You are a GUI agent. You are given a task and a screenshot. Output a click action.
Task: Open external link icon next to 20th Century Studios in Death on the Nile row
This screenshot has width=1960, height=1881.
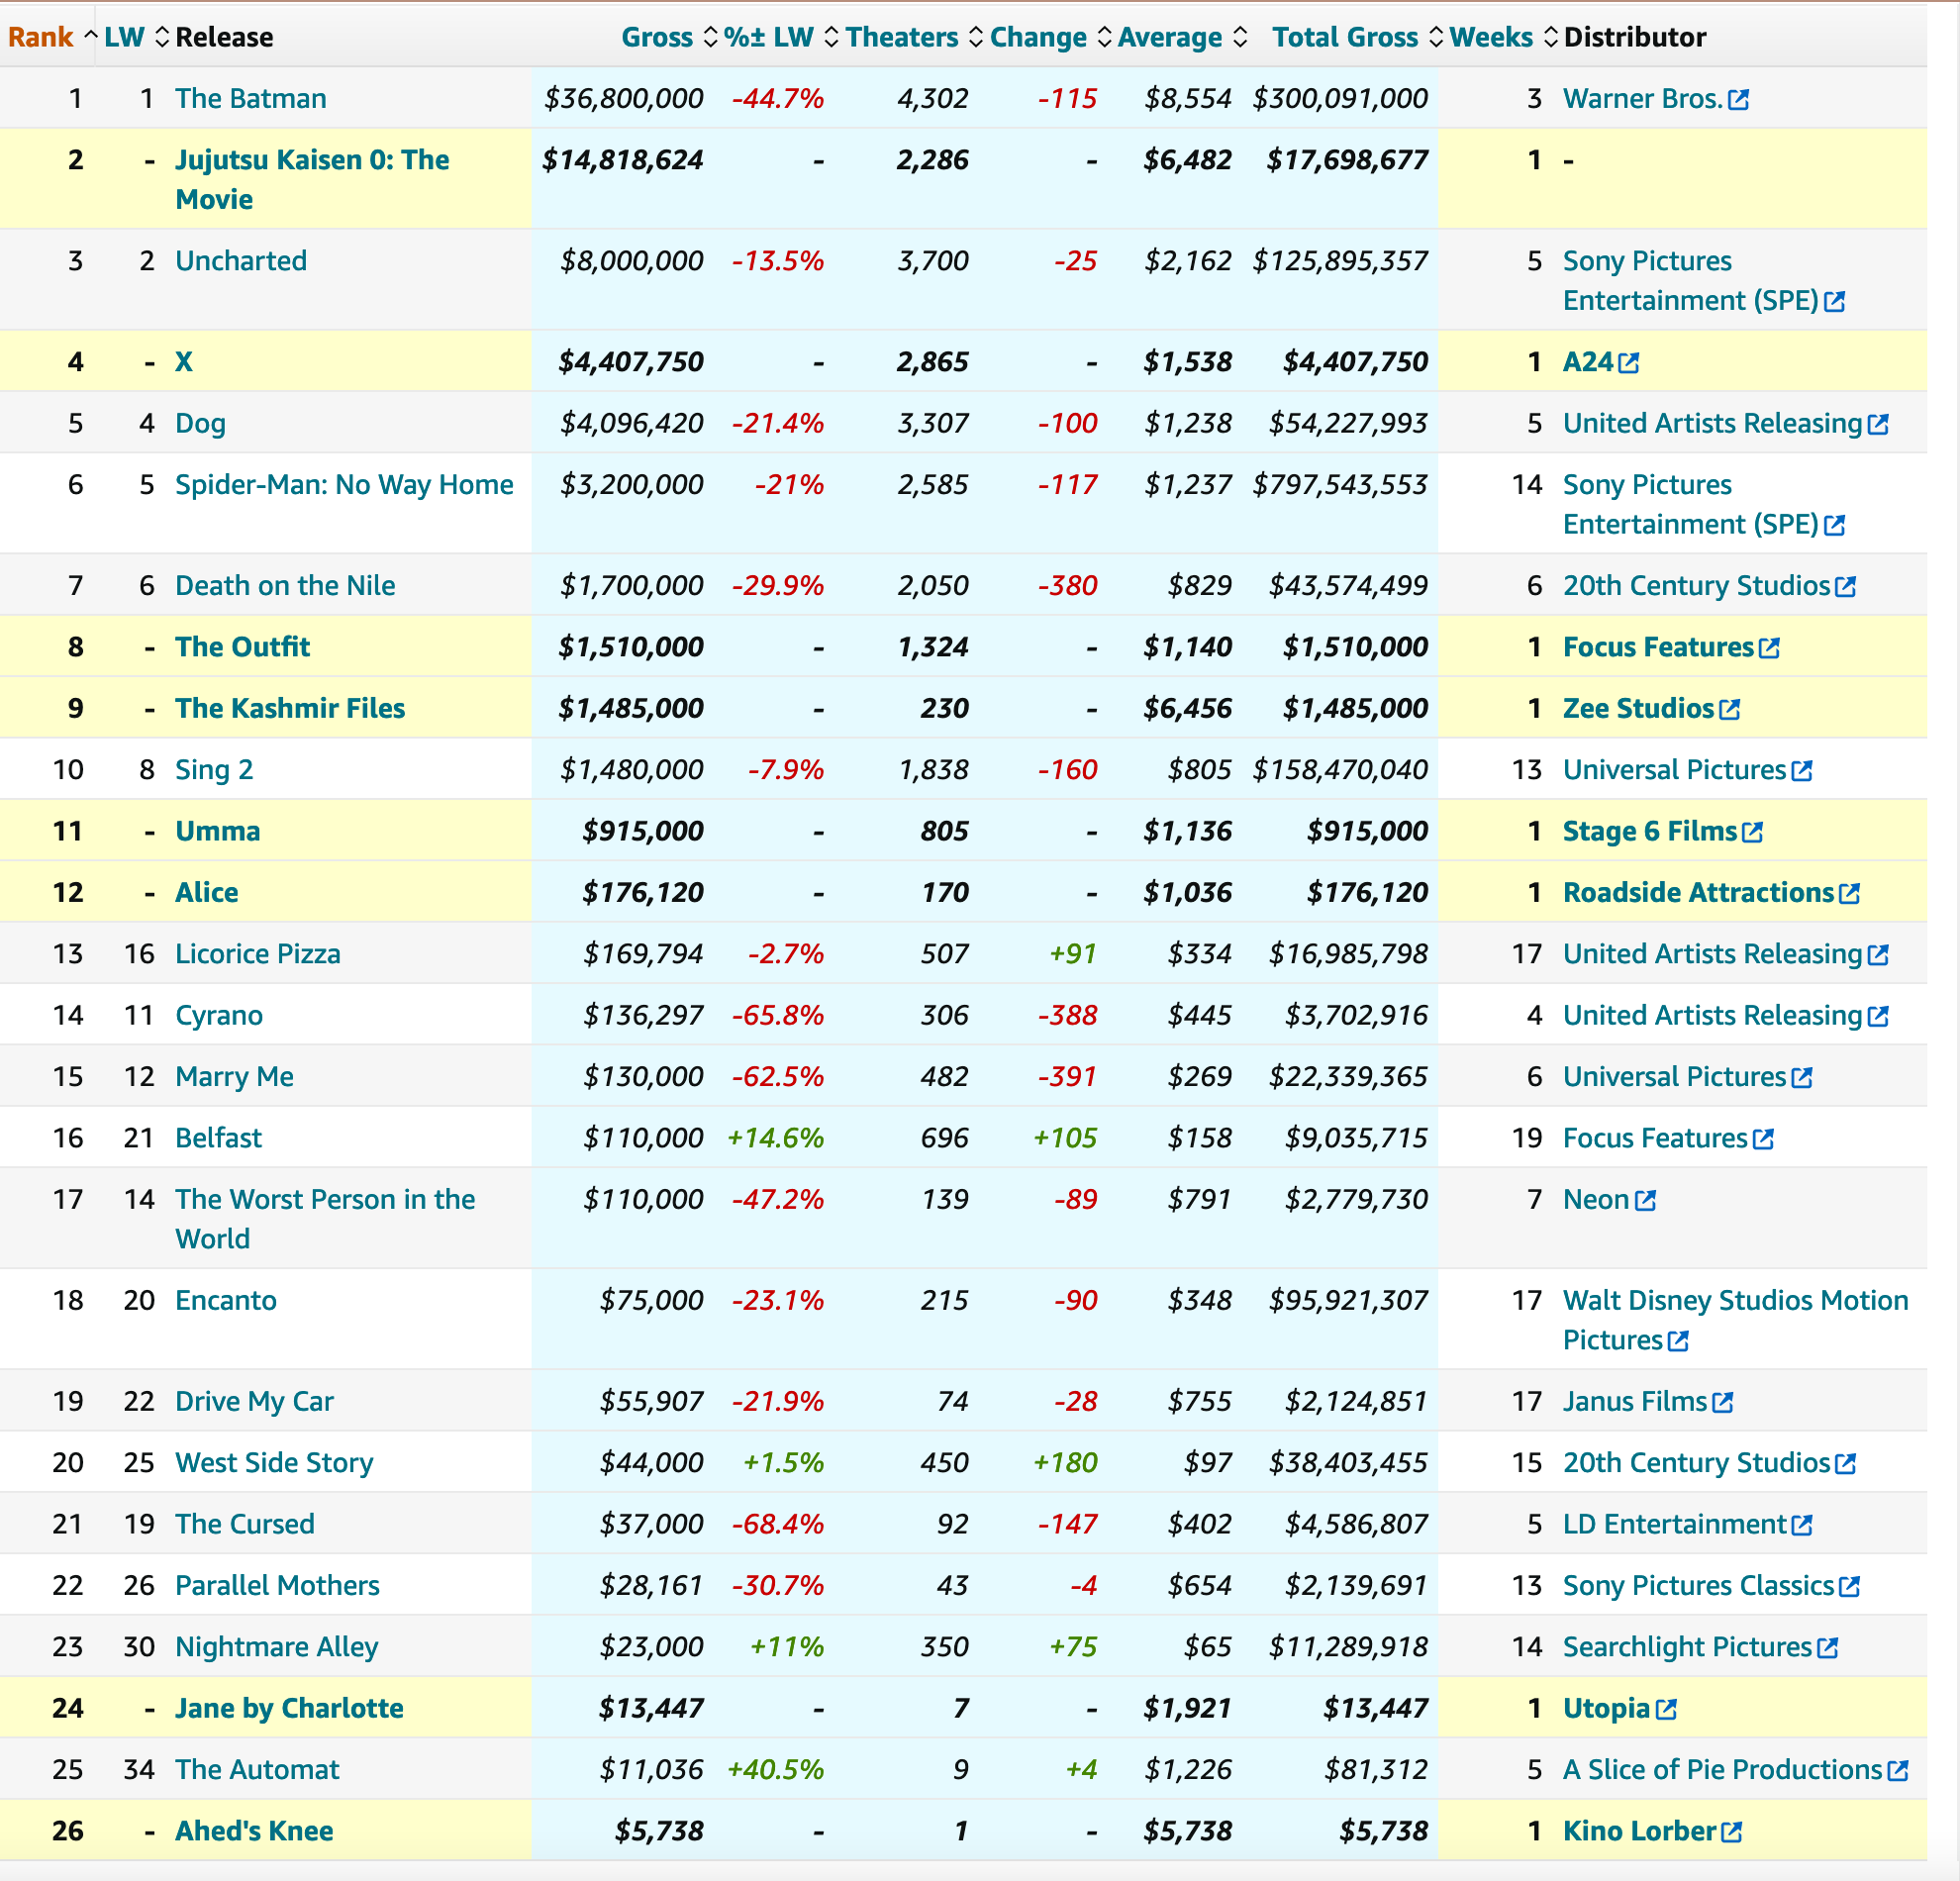[x=1845, y=587]
